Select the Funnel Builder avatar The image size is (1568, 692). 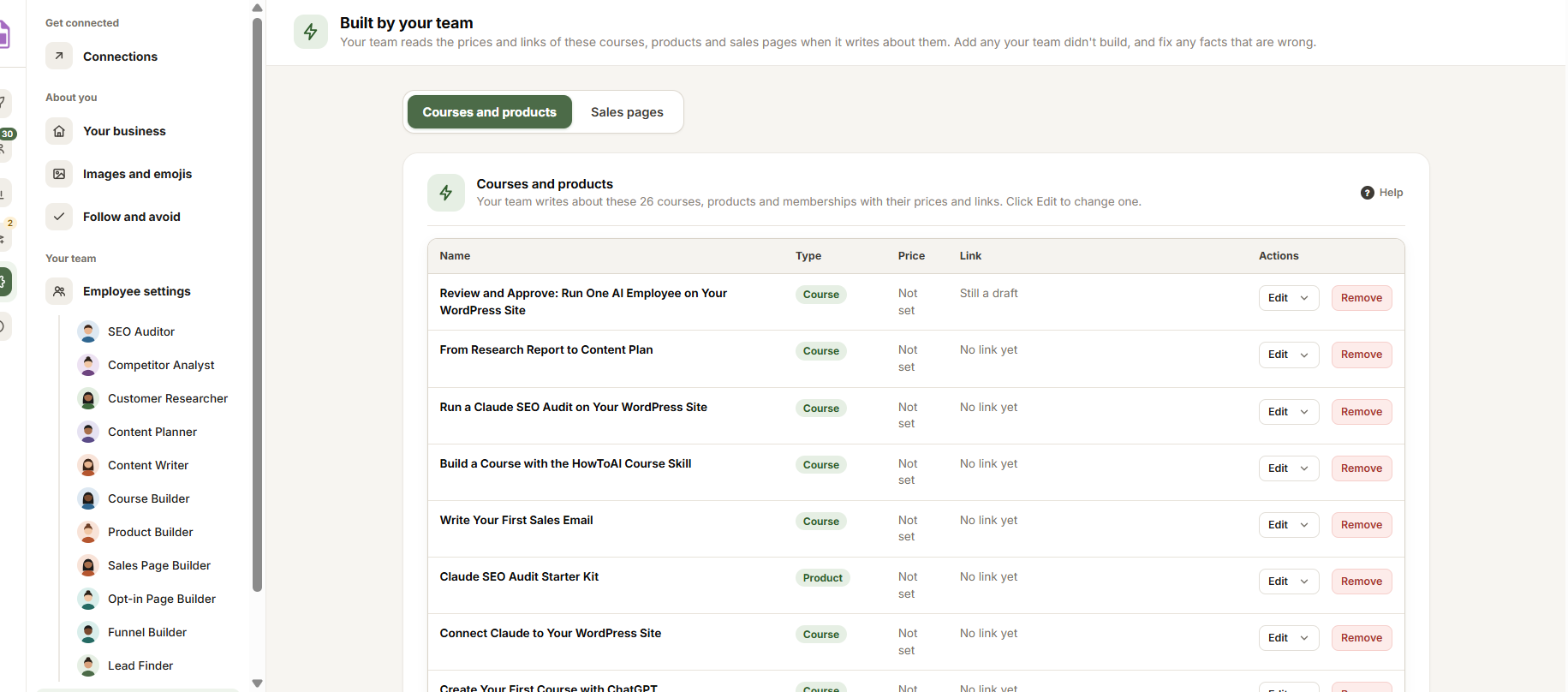click(88, 632)
